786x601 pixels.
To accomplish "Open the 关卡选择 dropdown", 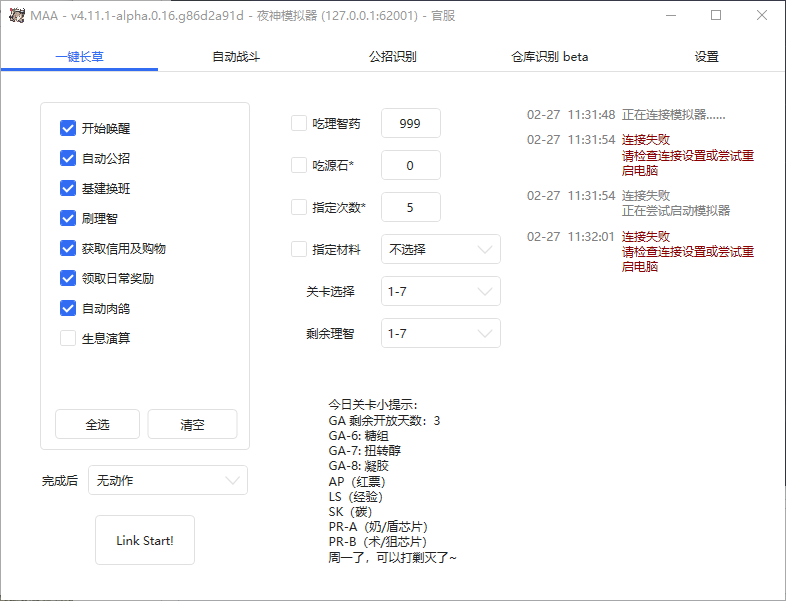I will point(441,291).
